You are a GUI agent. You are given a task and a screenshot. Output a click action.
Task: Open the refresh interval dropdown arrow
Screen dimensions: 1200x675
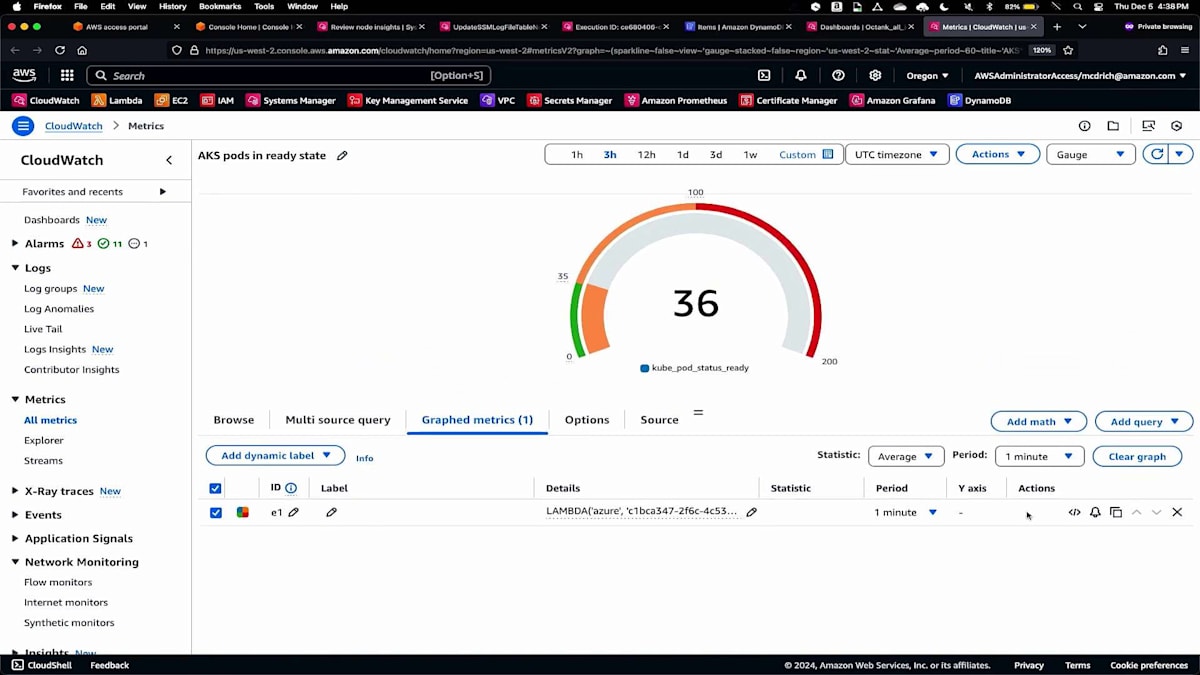(1181, 154)
